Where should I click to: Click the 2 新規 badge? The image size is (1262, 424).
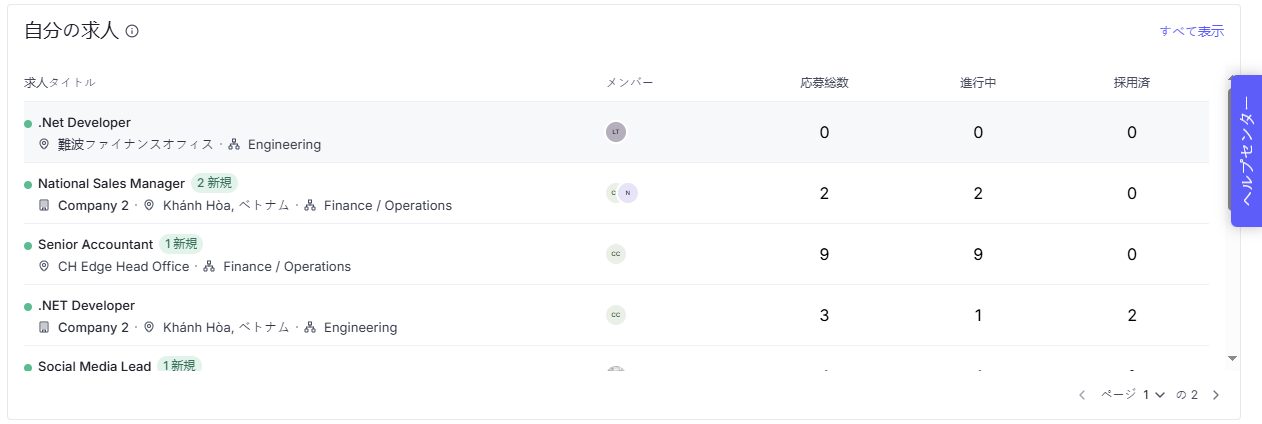point(214,184)
